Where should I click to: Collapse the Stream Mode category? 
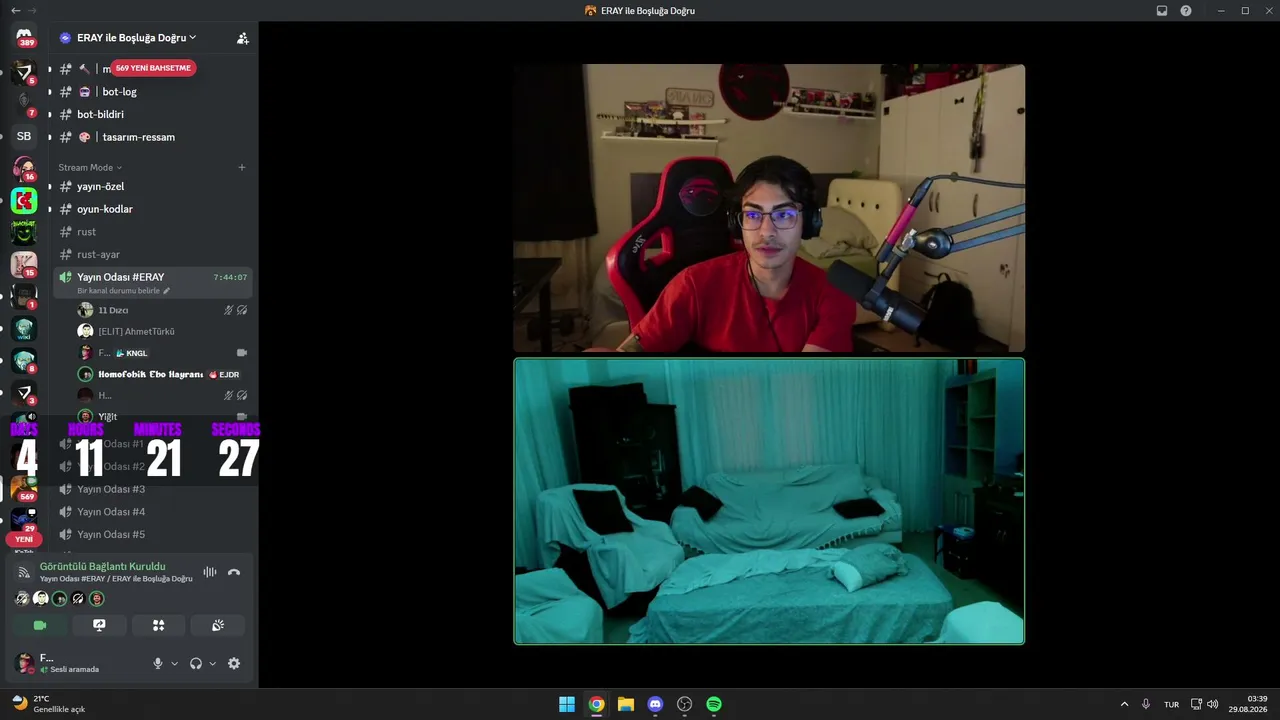pos(90,168)
